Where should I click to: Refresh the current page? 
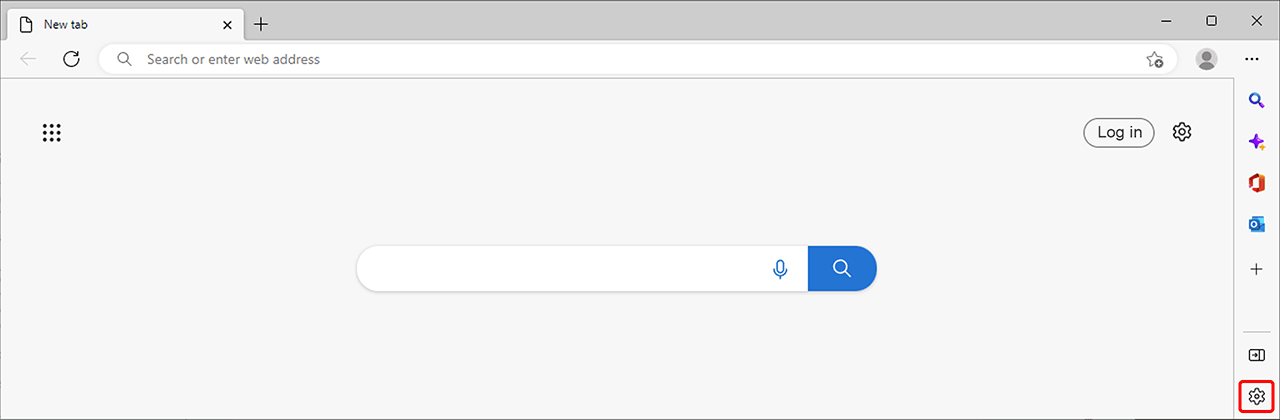tap(71, 59)
